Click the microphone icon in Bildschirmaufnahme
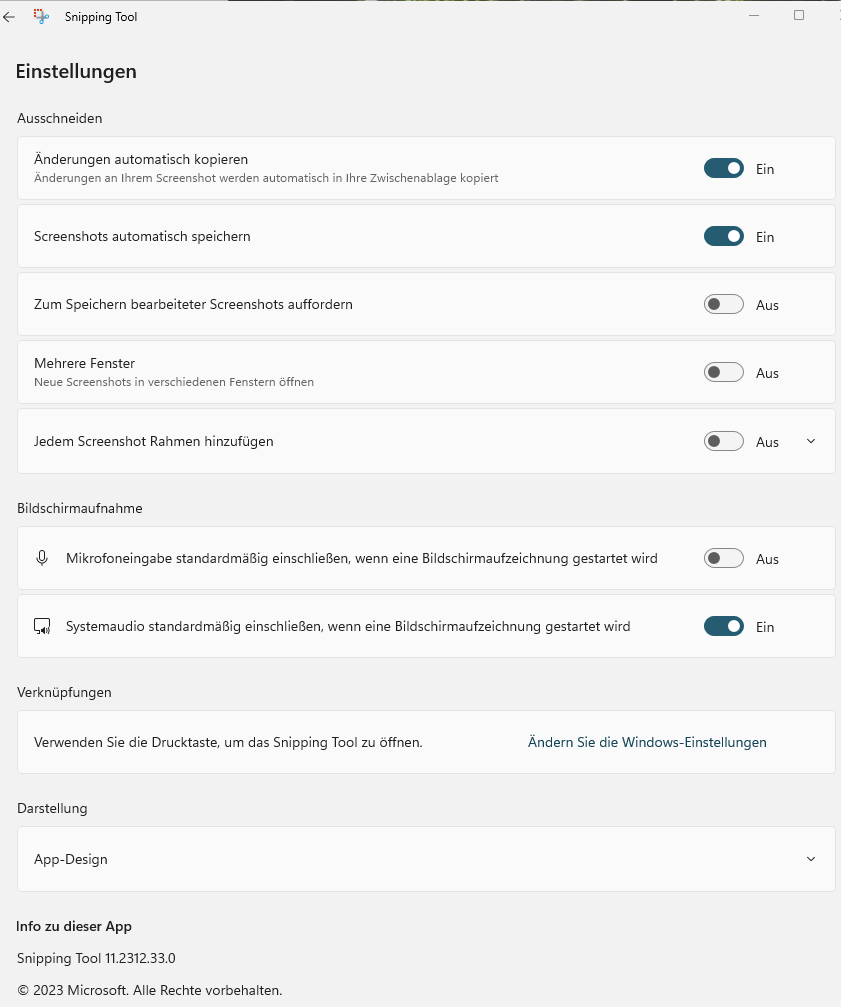 (42, 558)
